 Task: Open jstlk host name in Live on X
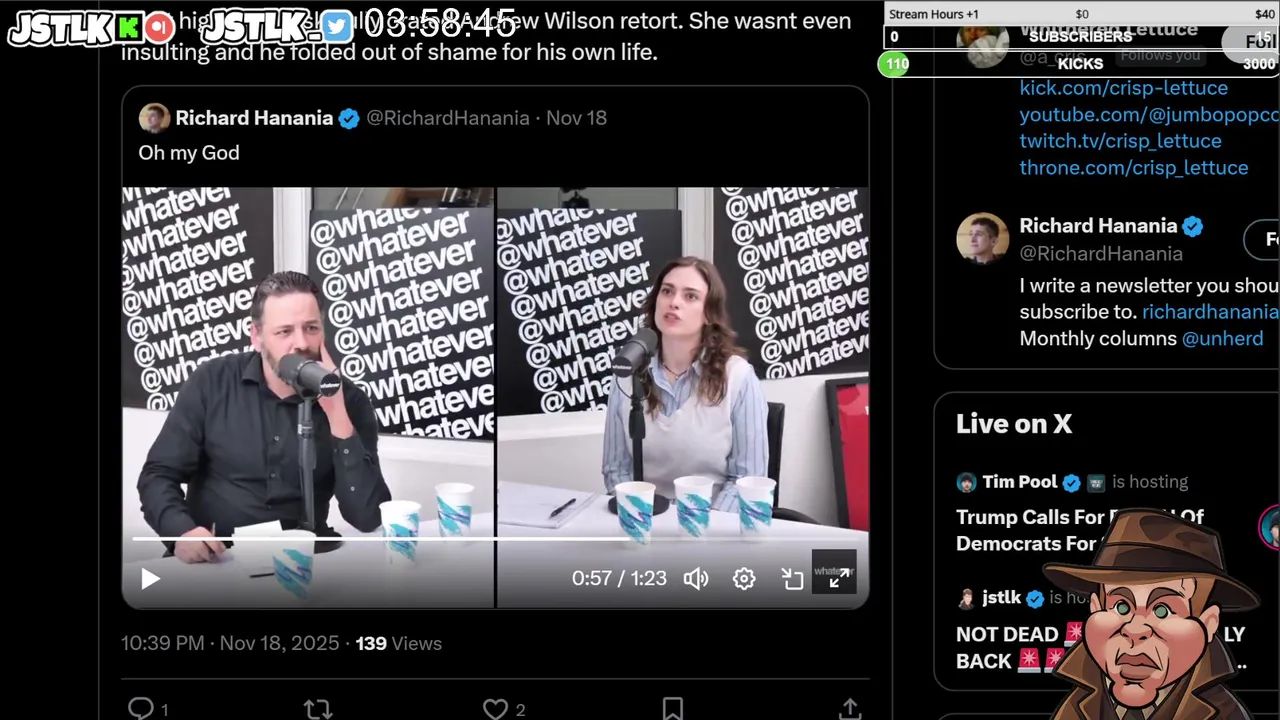[x=1001, y=598]
